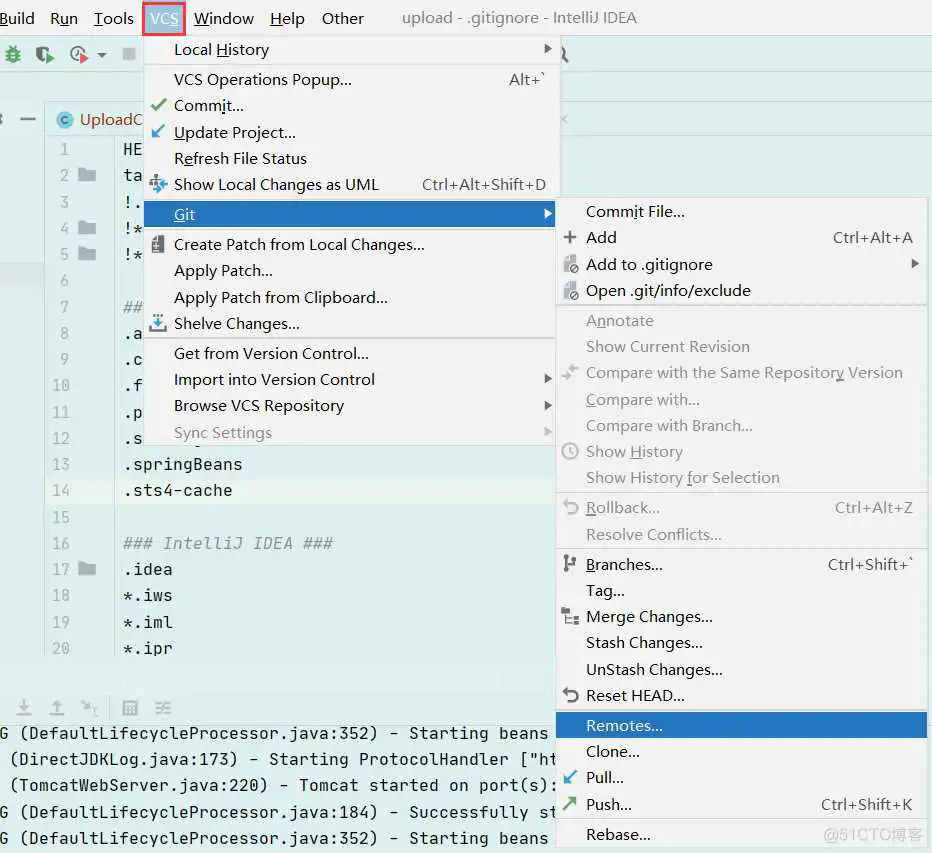The width and height of the screenshot is (932, 853).
Task: Click the calculator-style icon in Run panel toolbar
Action: (130, 708)
